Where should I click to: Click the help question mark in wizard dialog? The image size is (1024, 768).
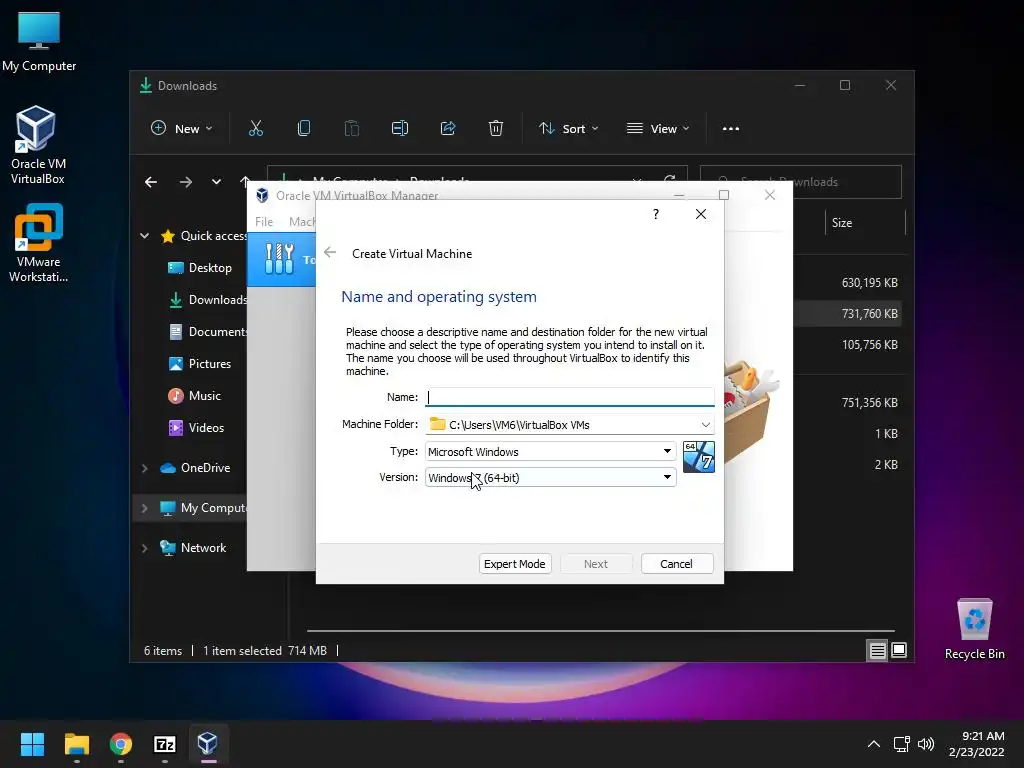tap(656, 214)
